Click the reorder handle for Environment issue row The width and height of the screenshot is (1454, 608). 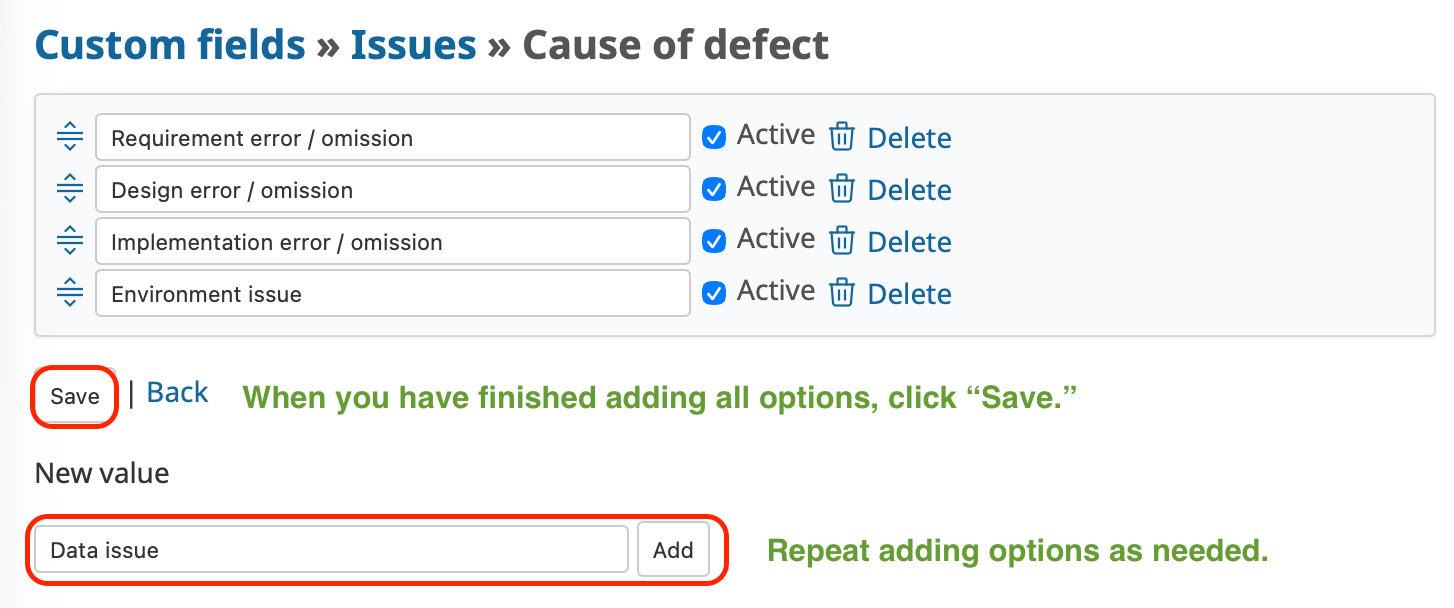pos(69,293)
